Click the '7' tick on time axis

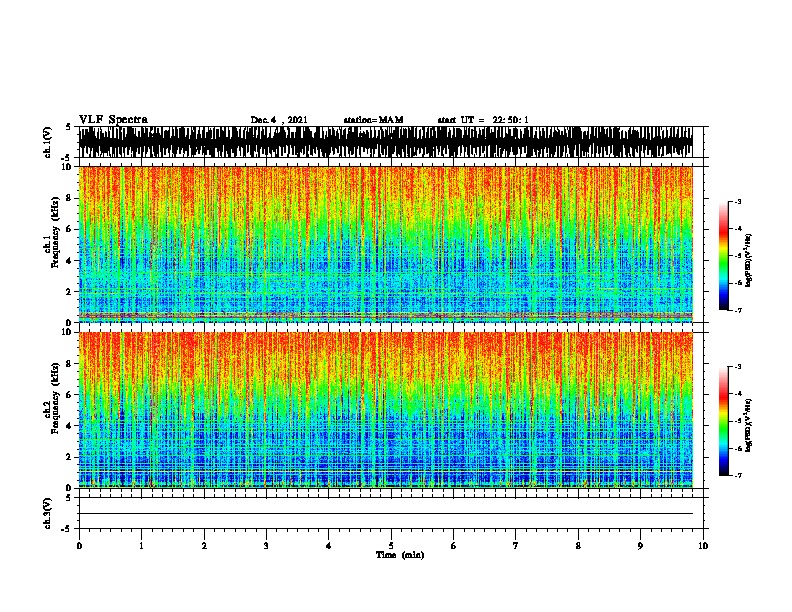[x=516, y=546]
